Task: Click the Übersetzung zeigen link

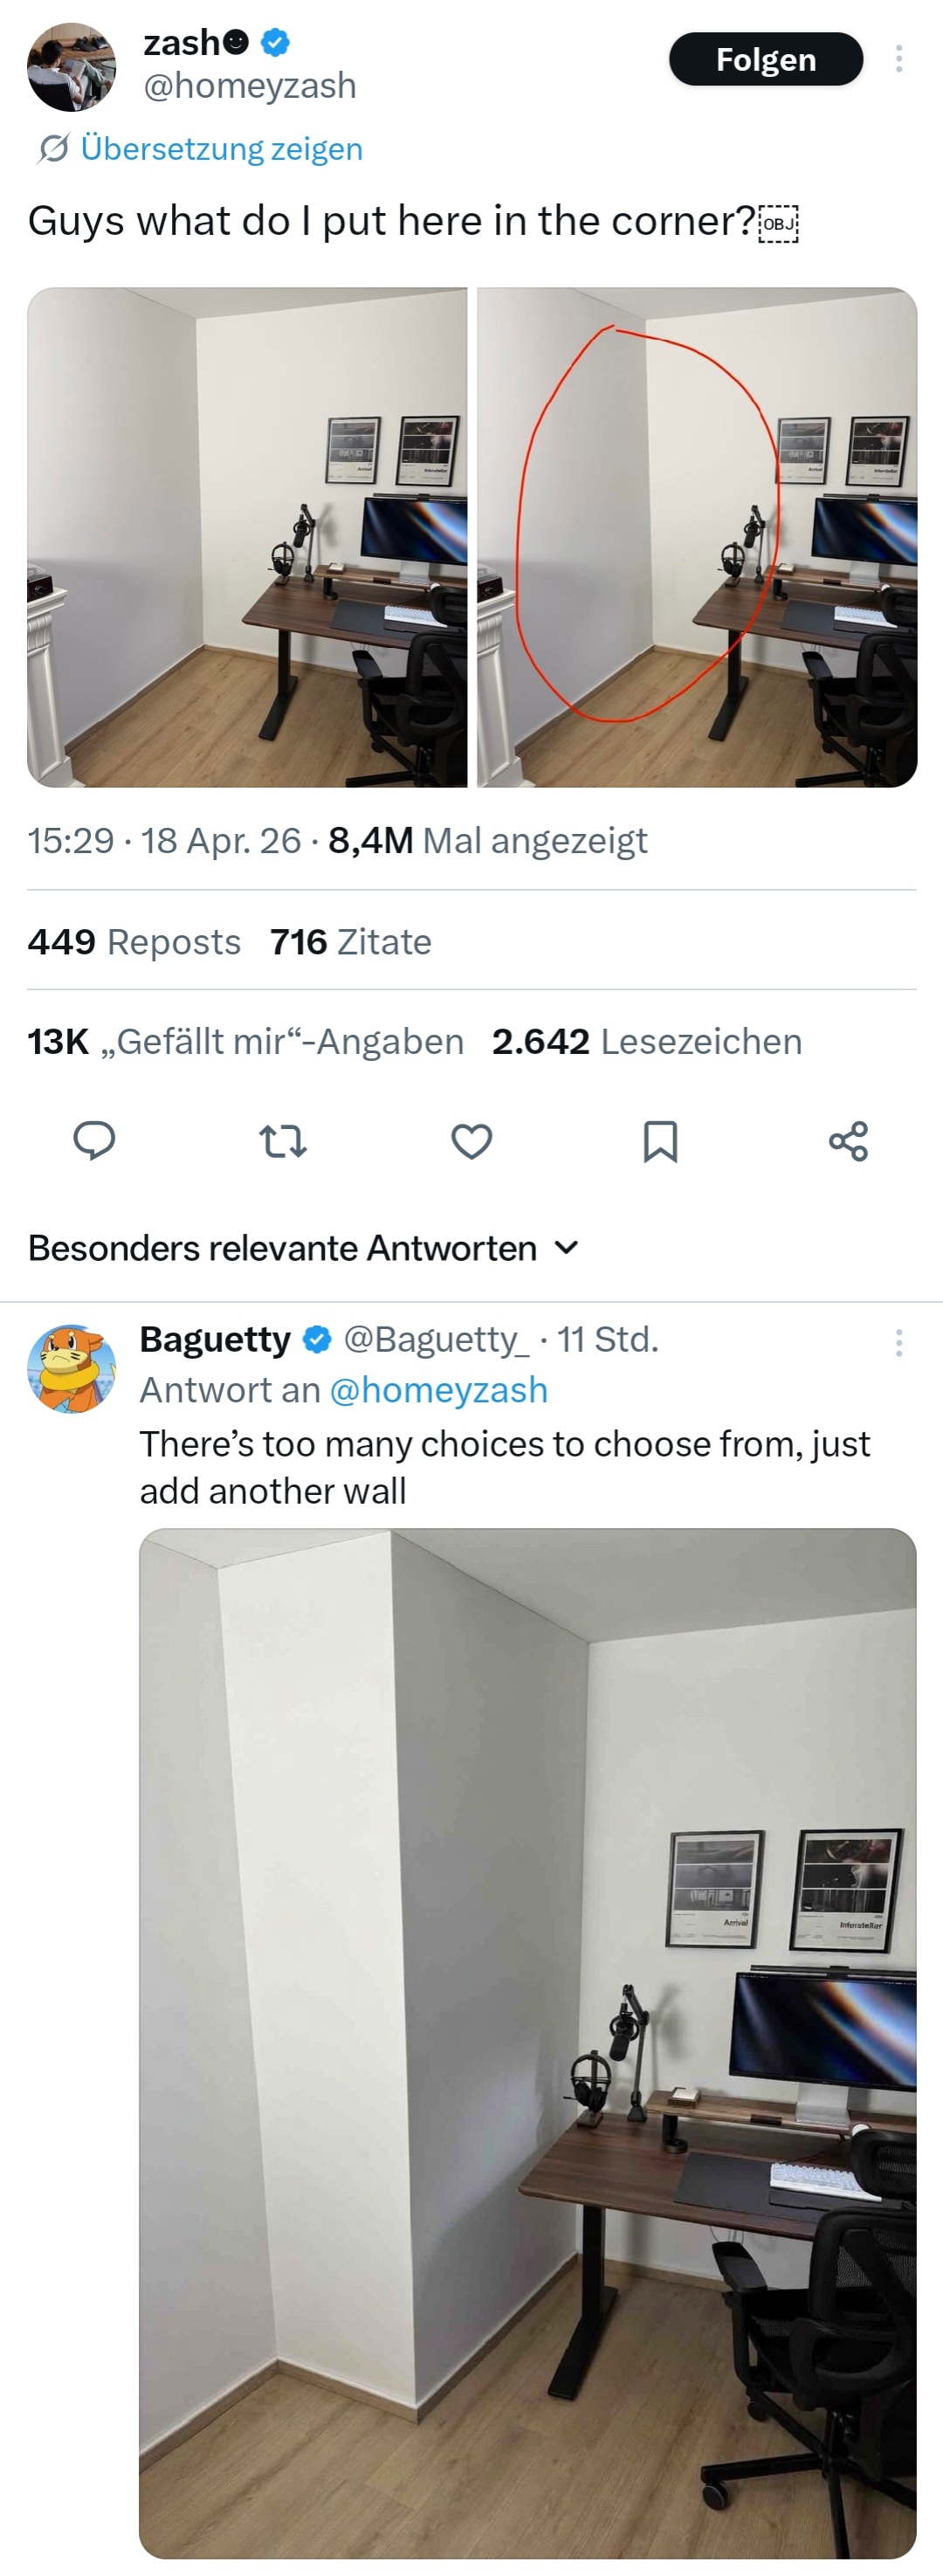Action: point(221,149)
